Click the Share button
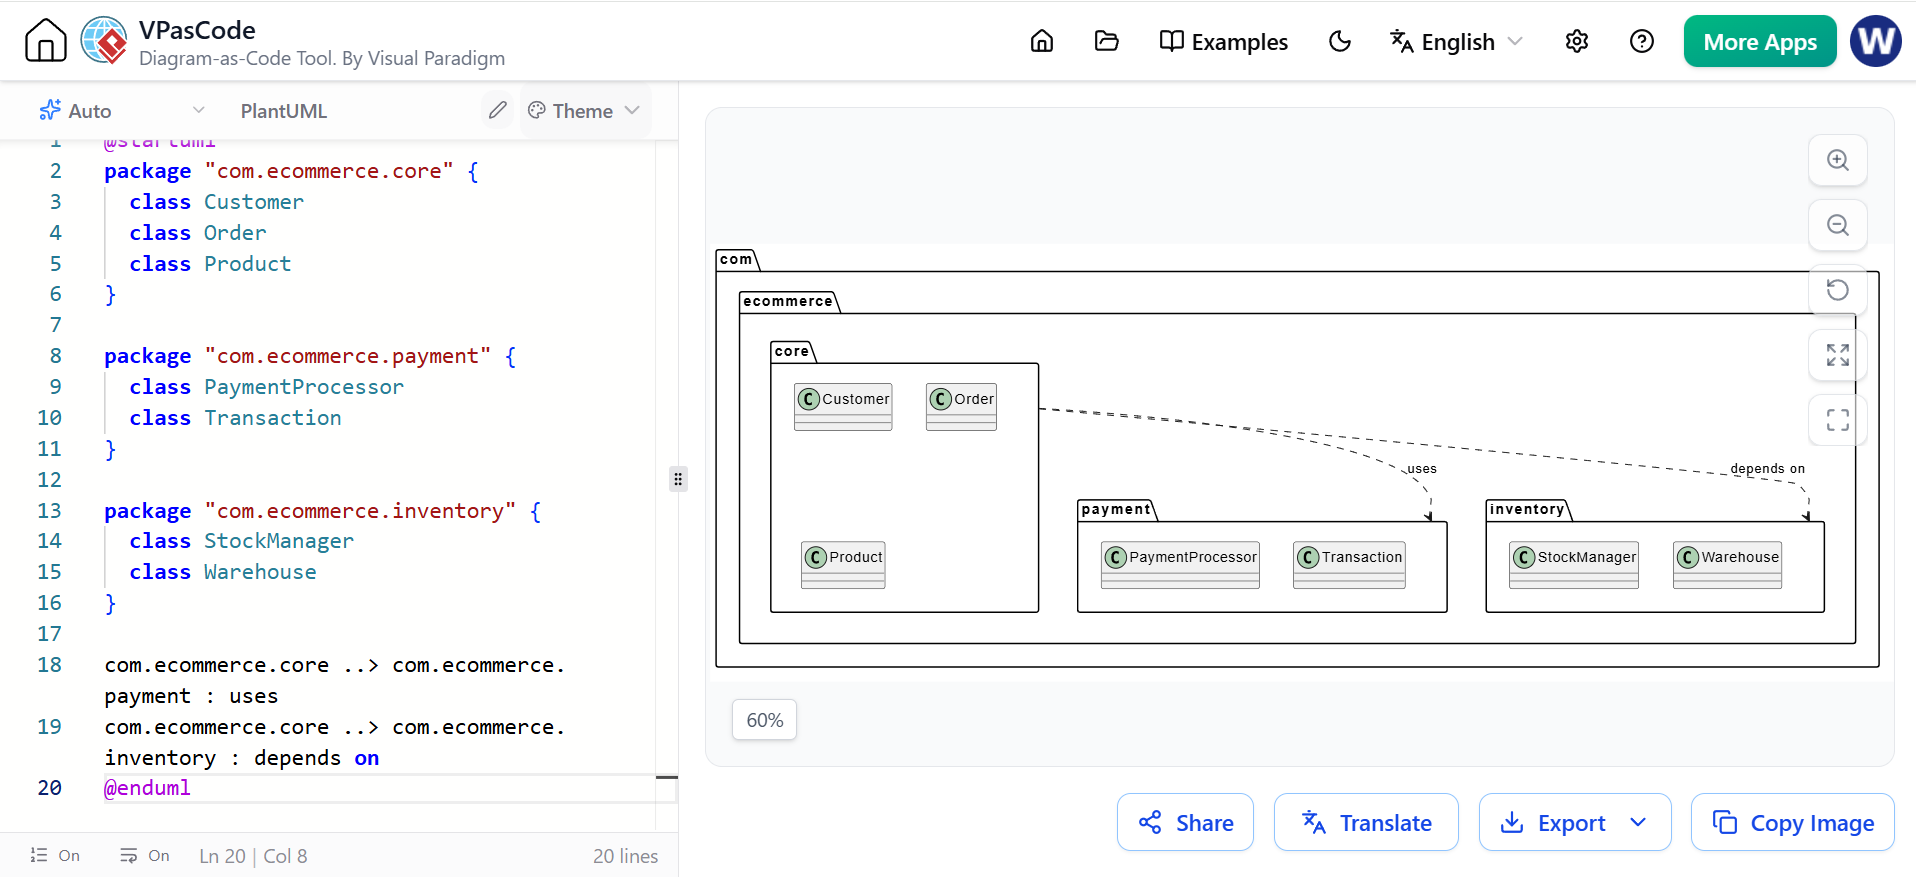This screenshot has height=877, width=1916. pos(1185,822)
